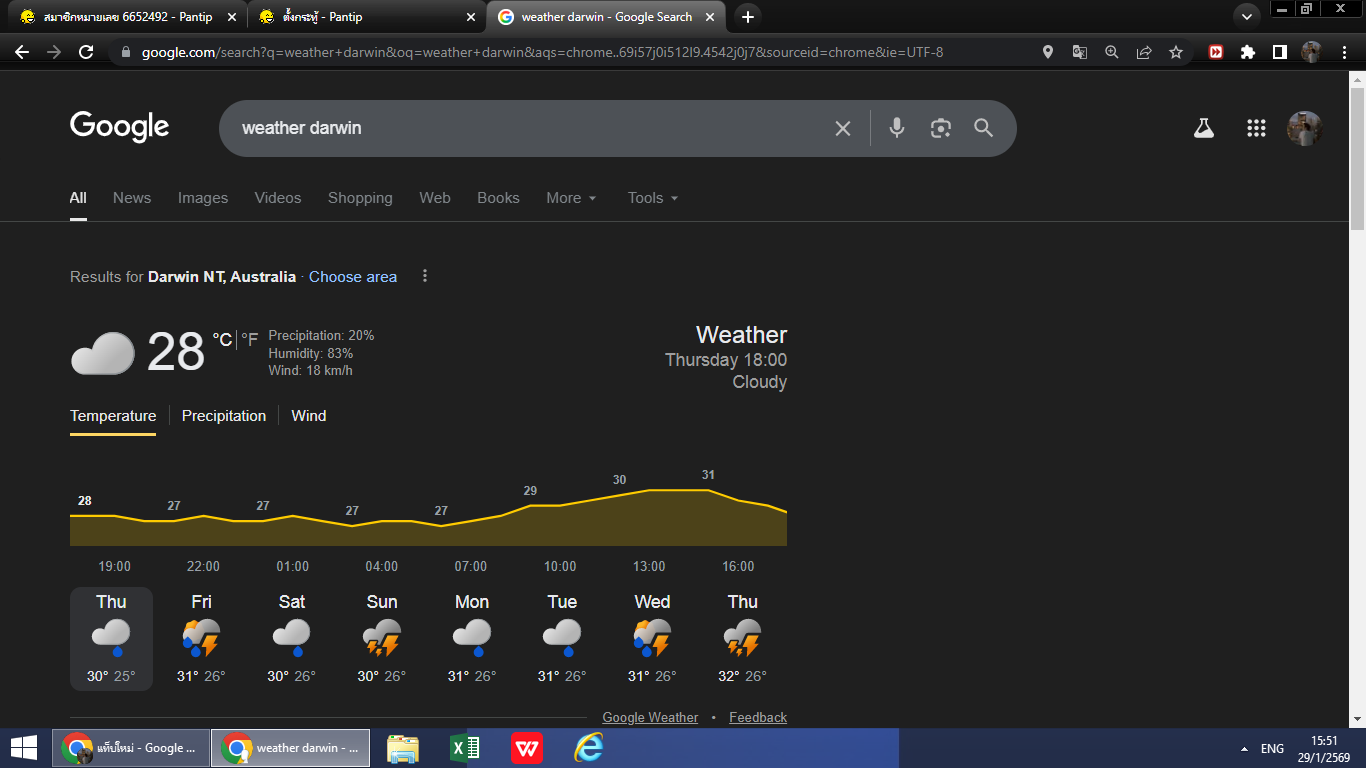Start voice search with the microphone icon
Image resolution: width=1366 pixels, height=768 pixels.
[897, 128]
